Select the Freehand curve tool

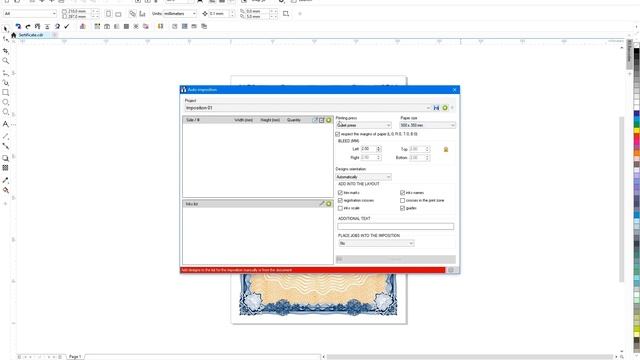click(x=5, y=73)
